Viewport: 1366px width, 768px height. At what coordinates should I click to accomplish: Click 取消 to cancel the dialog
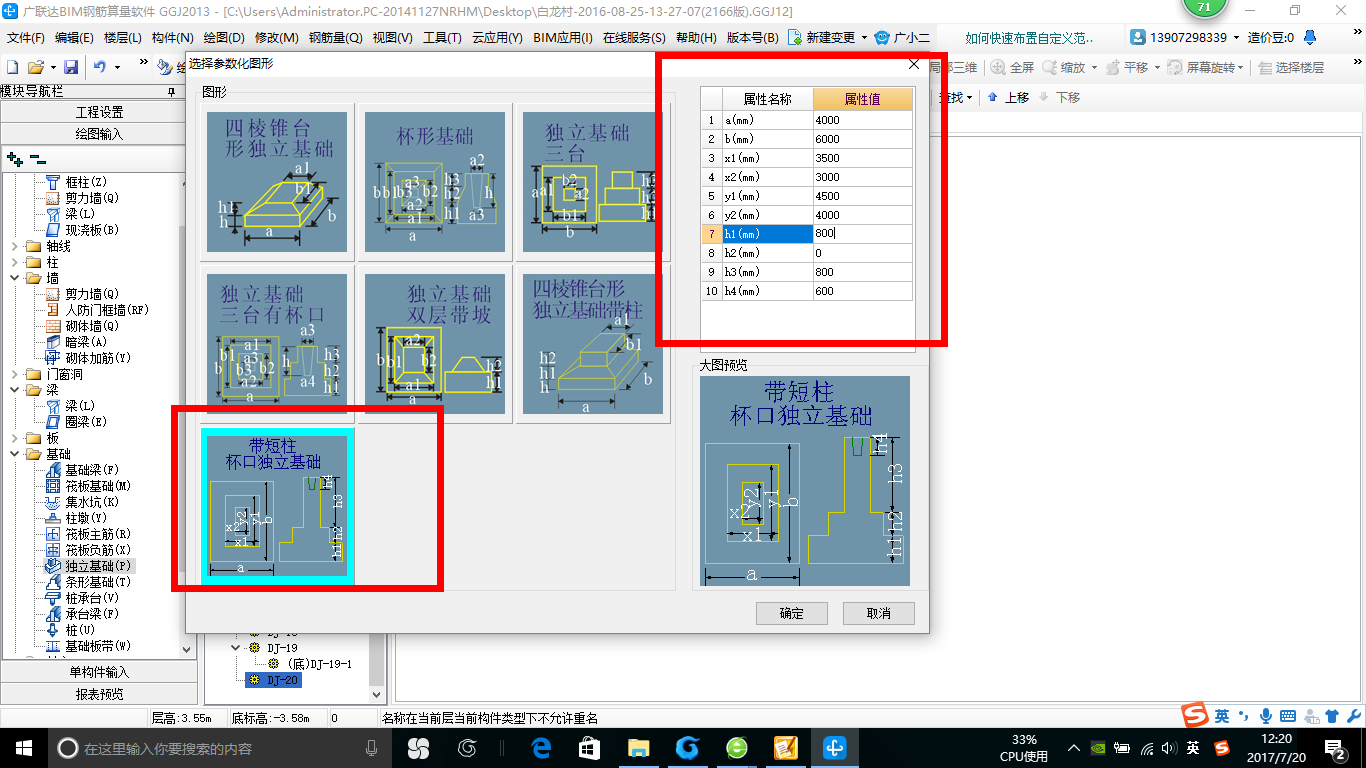(878, 613)
